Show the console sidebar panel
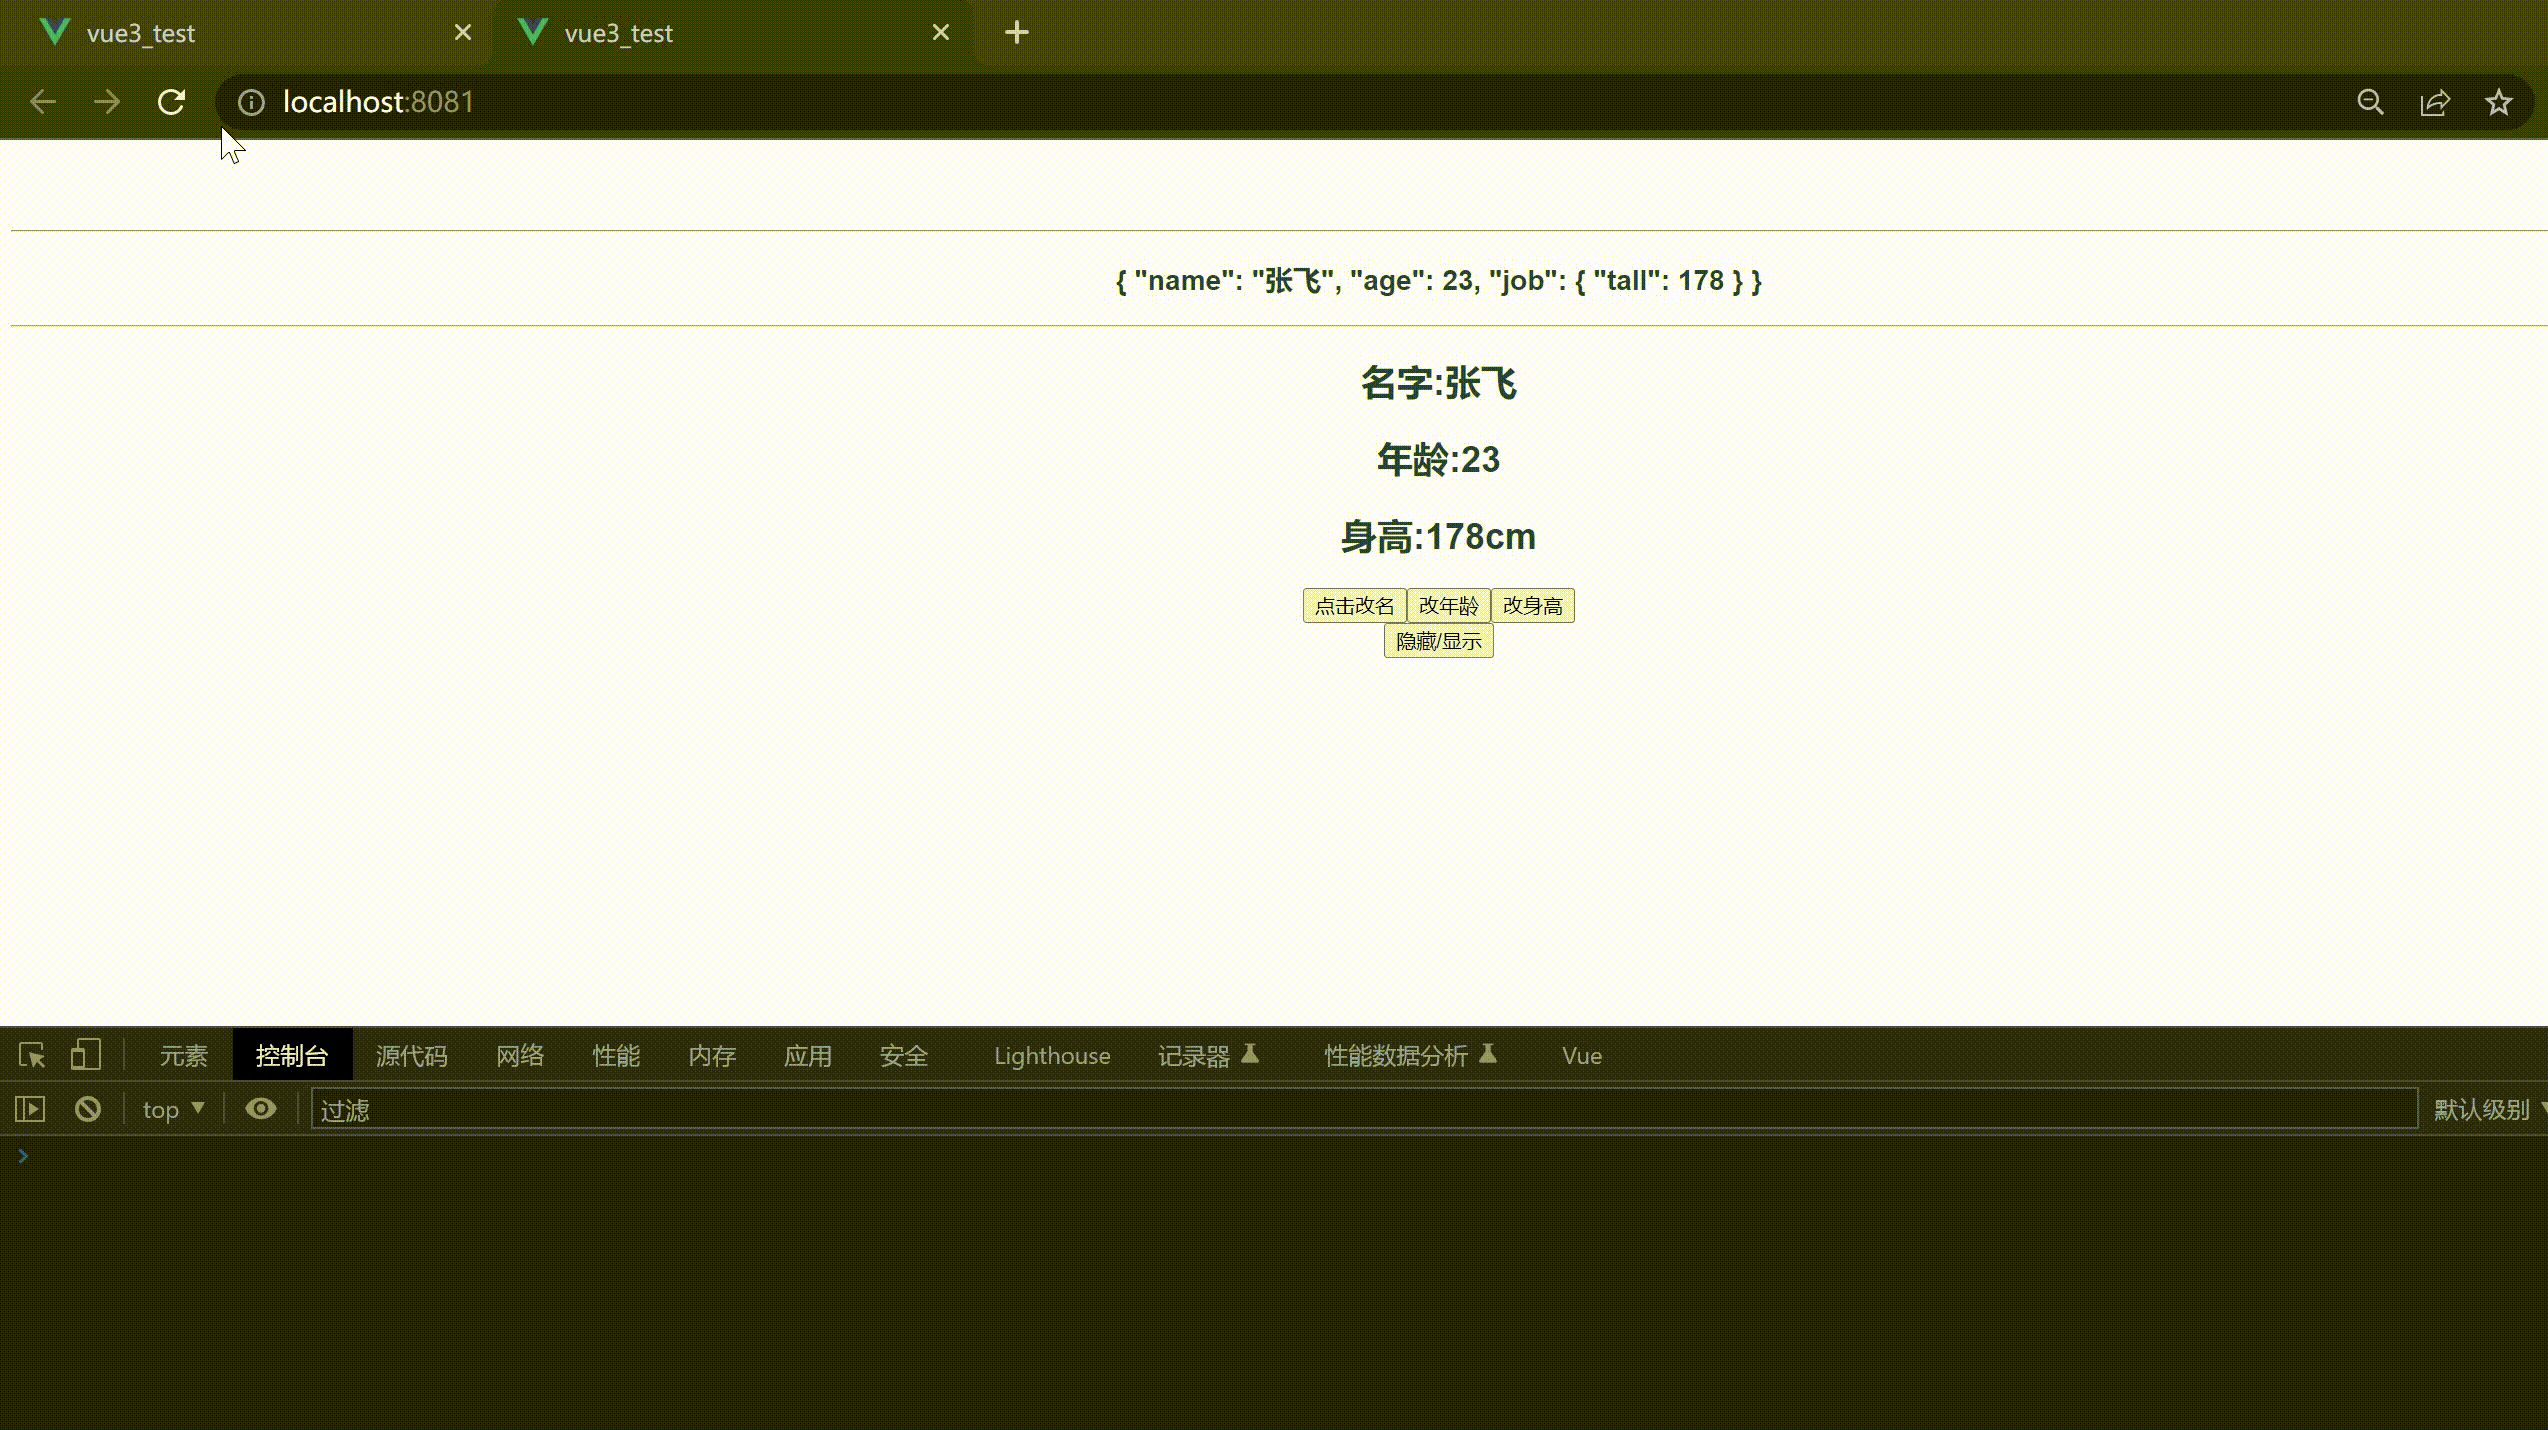This screenshot has width=2548, height=1430. click(x=29, y=1109)
